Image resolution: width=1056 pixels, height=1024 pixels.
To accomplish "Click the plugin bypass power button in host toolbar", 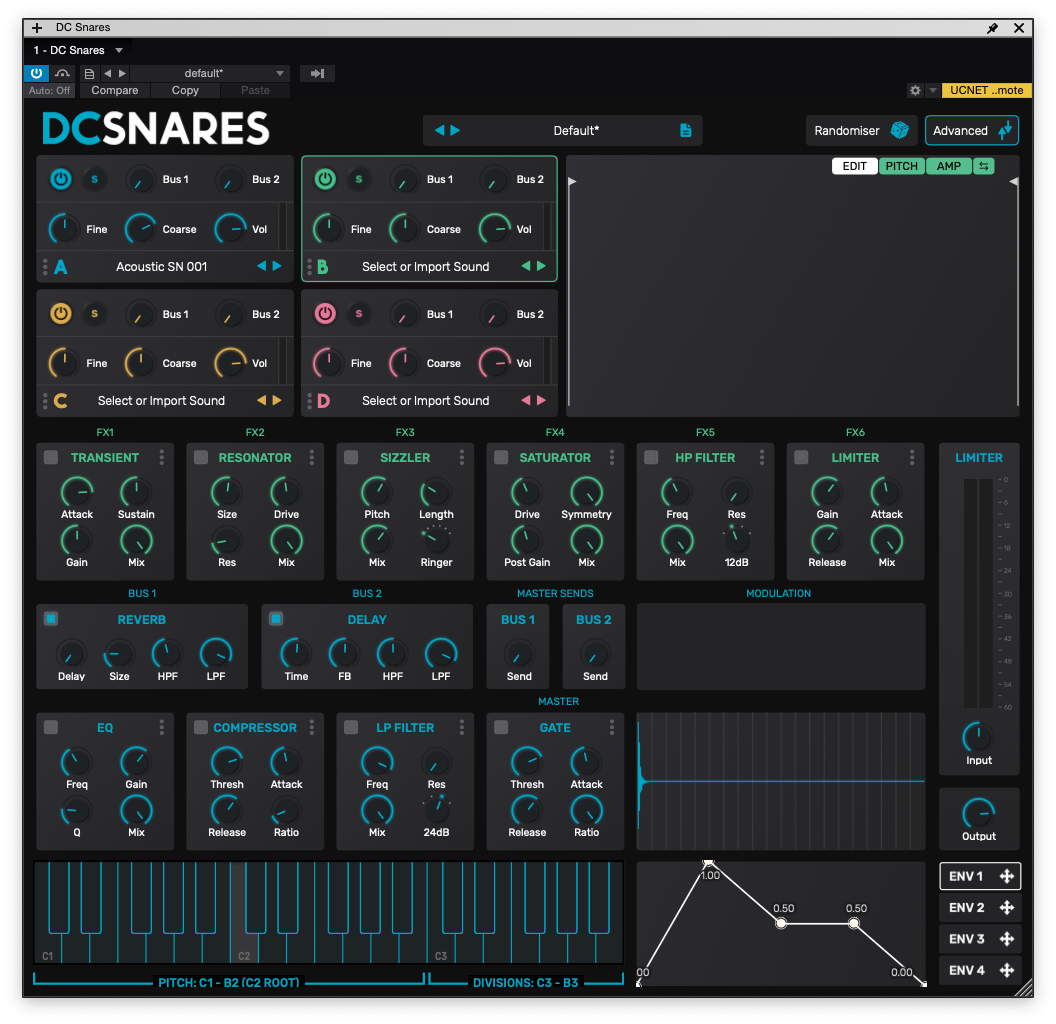I will [x=36, y=73].
